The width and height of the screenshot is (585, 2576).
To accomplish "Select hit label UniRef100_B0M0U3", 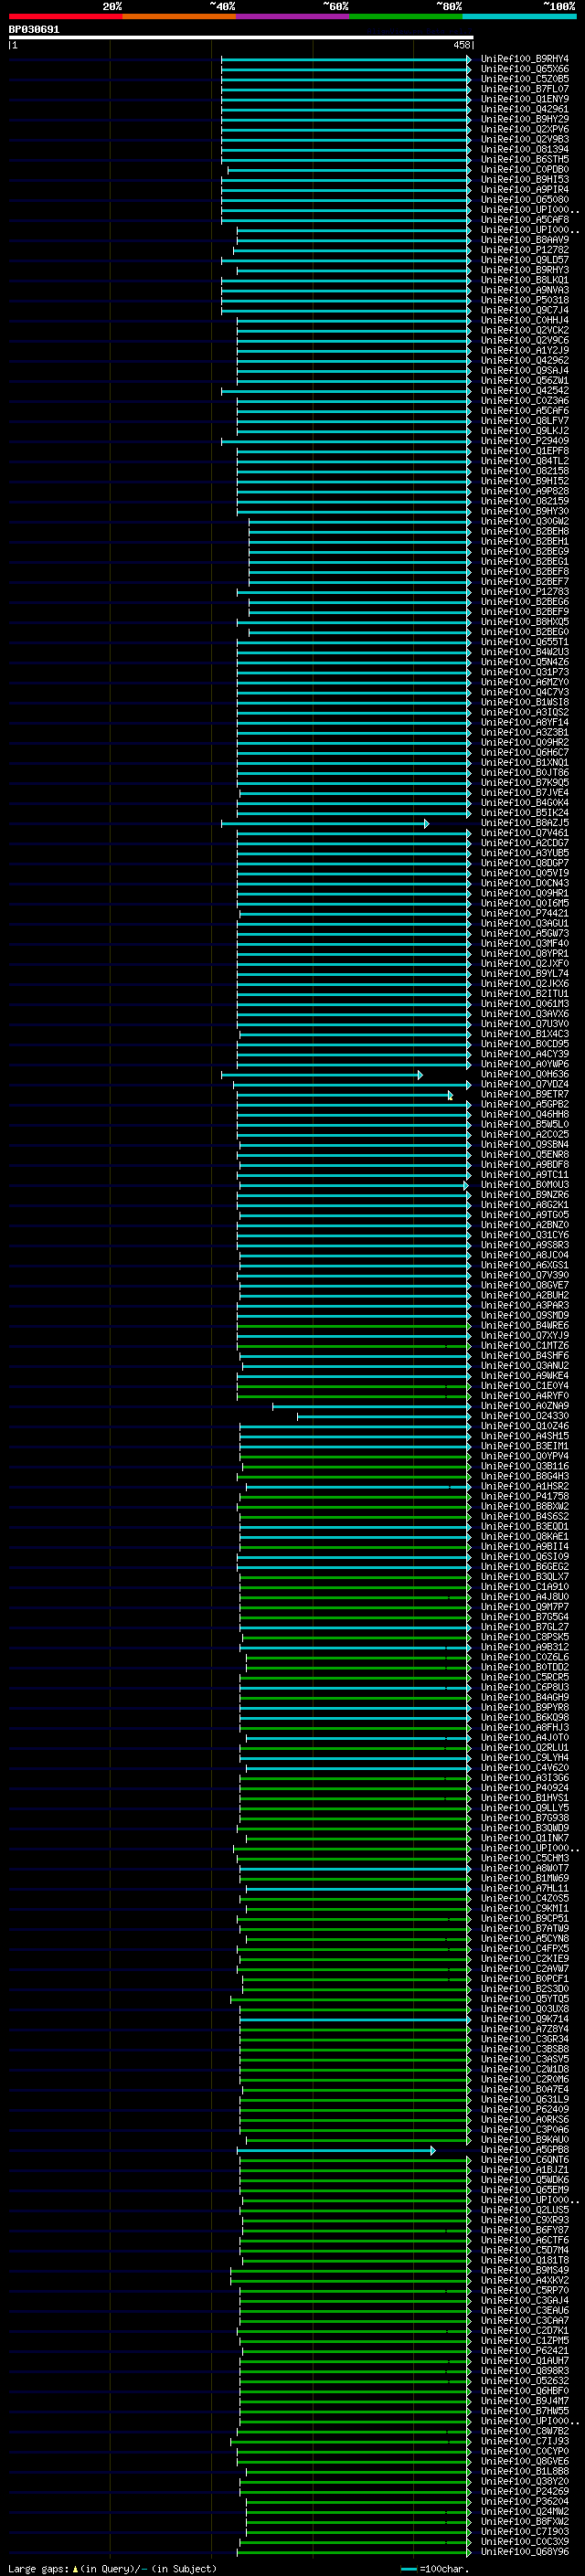I will (x=524, y=1185).
